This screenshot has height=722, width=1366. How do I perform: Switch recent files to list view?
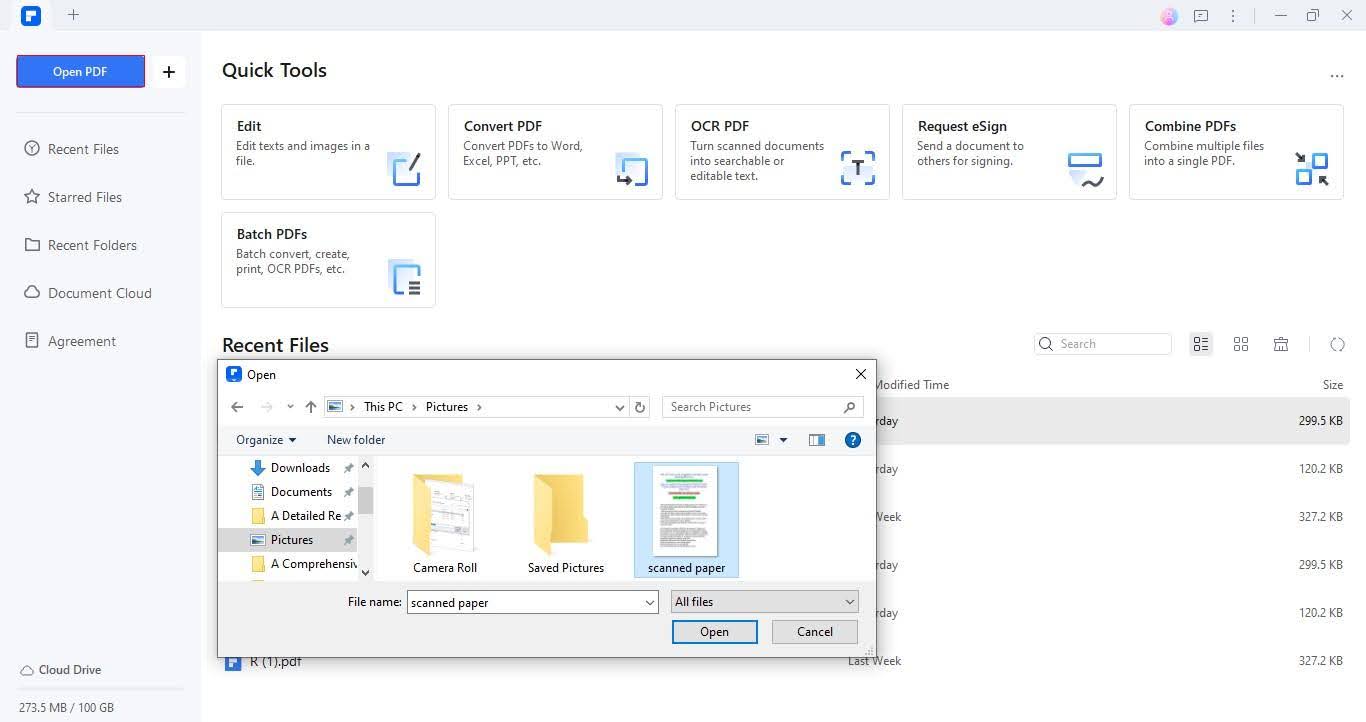point(1201,344)
